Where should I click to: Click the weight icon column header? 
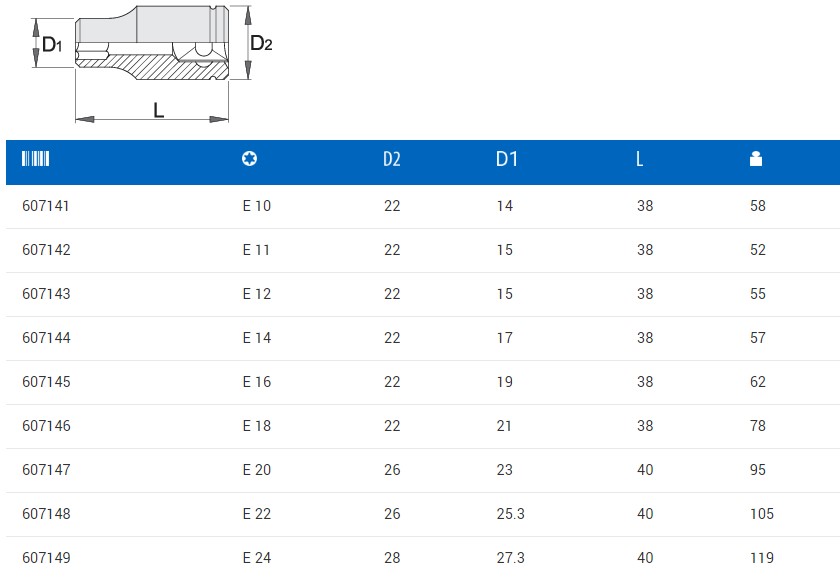(x=756, y=159)
